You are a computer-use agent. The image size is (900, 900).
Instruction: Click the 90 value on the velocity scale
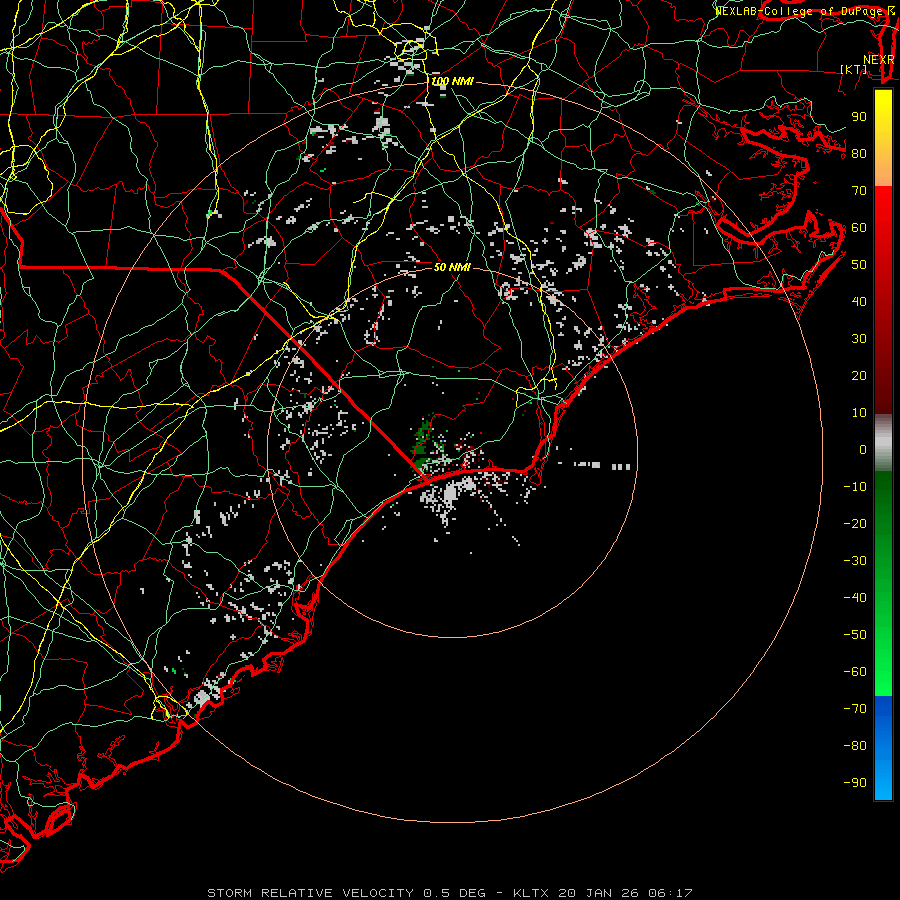(x=859, y=117)
